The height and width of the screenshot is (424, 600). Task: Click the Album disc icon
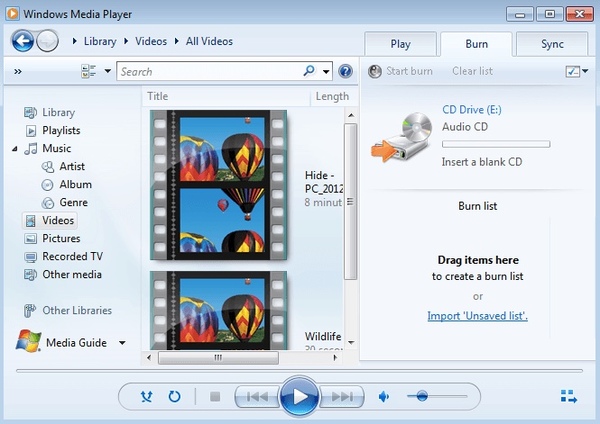(47, 185)
